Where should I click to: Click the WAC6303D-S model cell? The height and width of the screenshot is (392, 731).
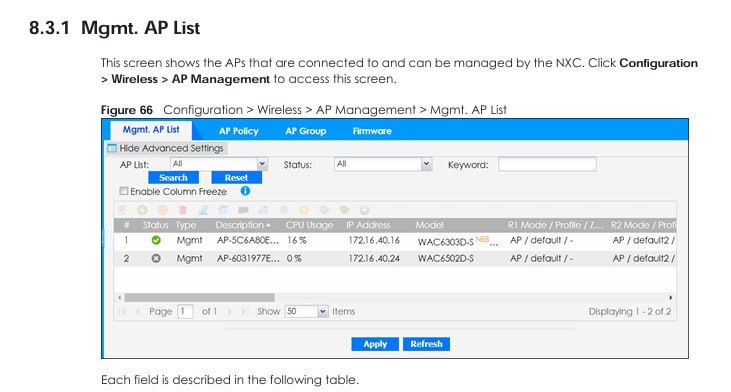(446, 241)
